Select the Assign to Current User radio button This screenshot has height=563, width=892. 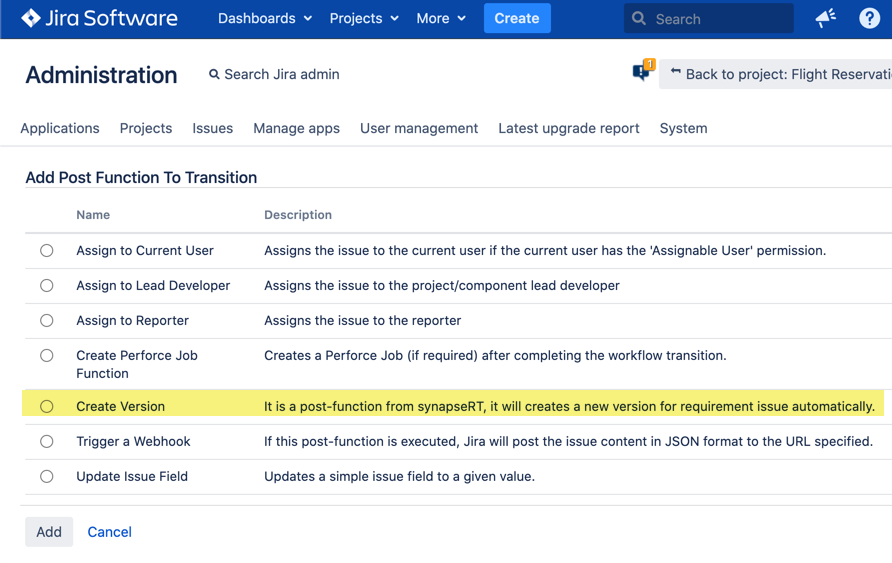click(47, 251)
